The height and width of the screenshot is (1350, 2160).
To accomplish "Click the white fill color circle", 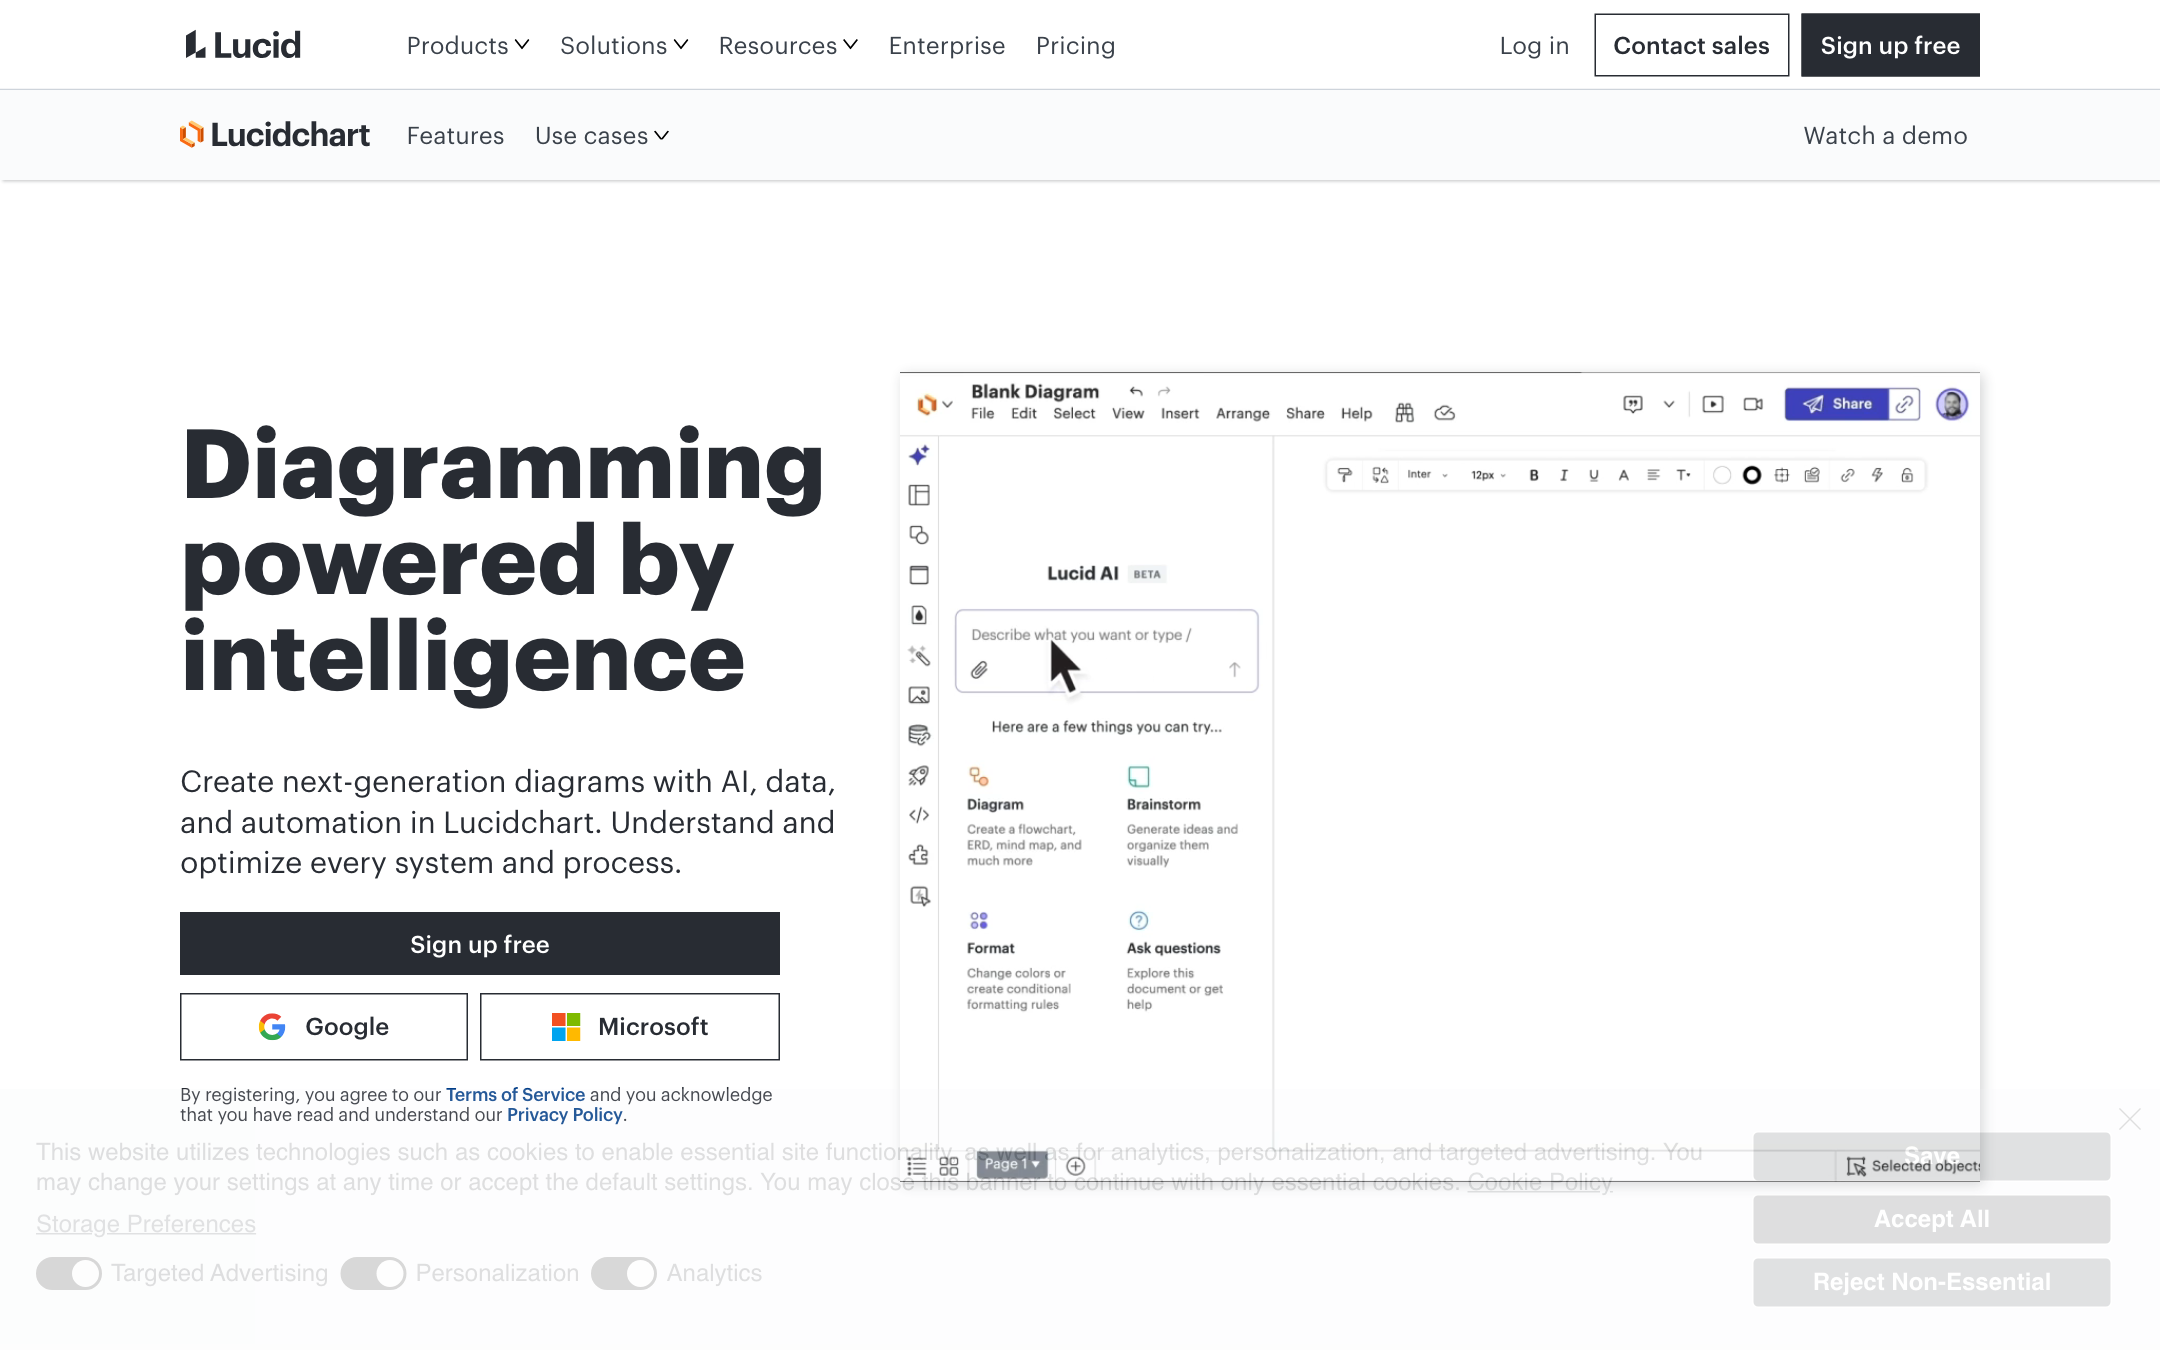I will tap(1722, 475).
